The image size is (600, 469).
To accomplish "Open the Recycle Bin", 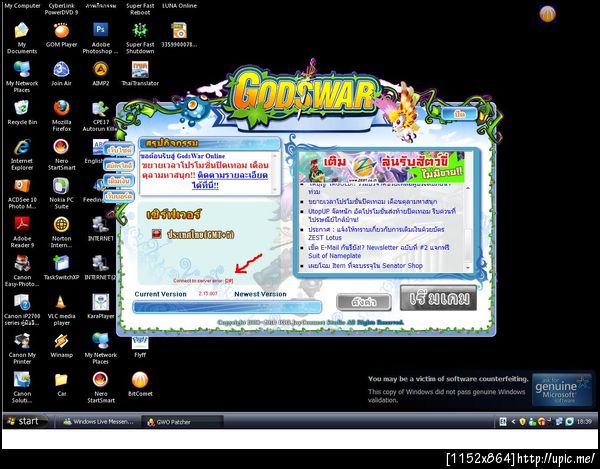I will coord(22,112).
